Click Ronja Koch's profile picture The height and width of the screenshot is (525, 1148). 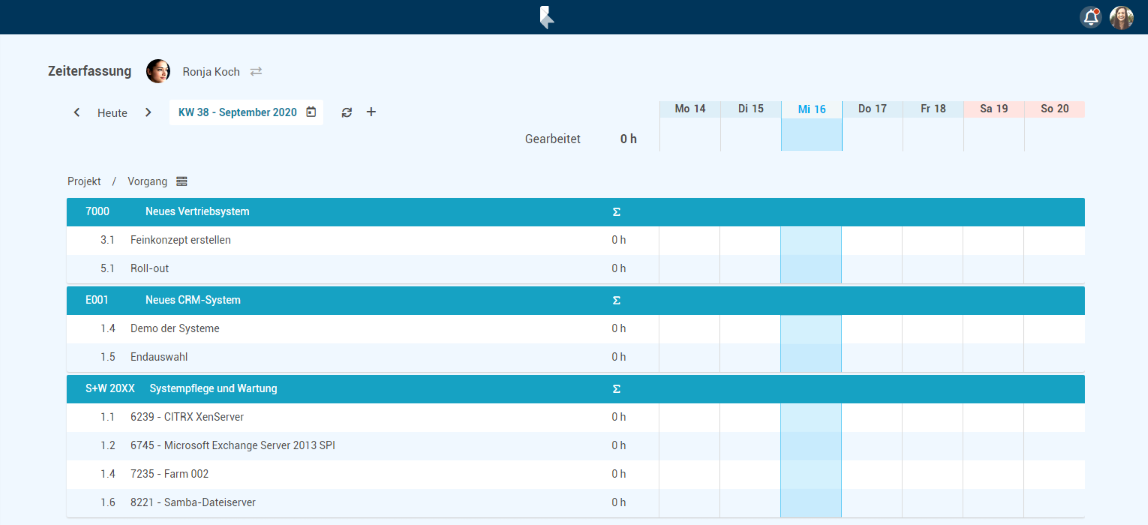coord(158,71)
